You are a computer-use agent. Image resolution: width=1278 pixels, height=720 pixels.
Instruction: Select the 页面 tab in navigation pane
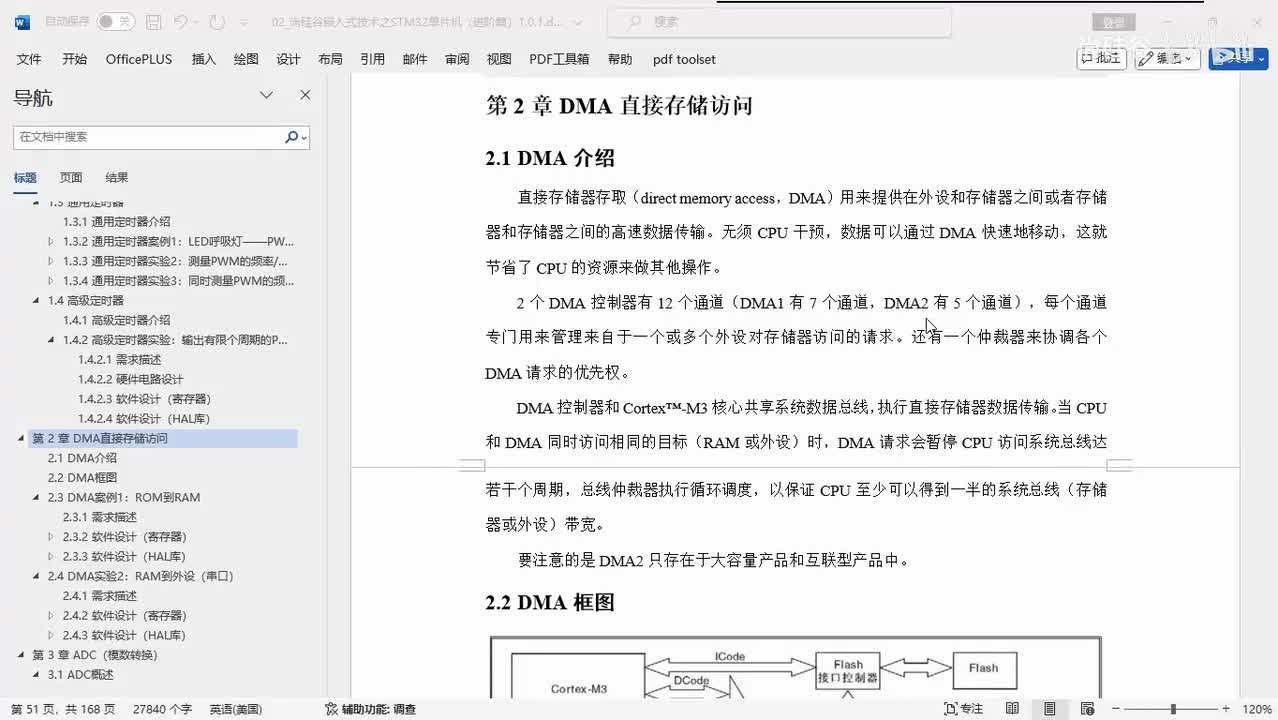[70, 178]
